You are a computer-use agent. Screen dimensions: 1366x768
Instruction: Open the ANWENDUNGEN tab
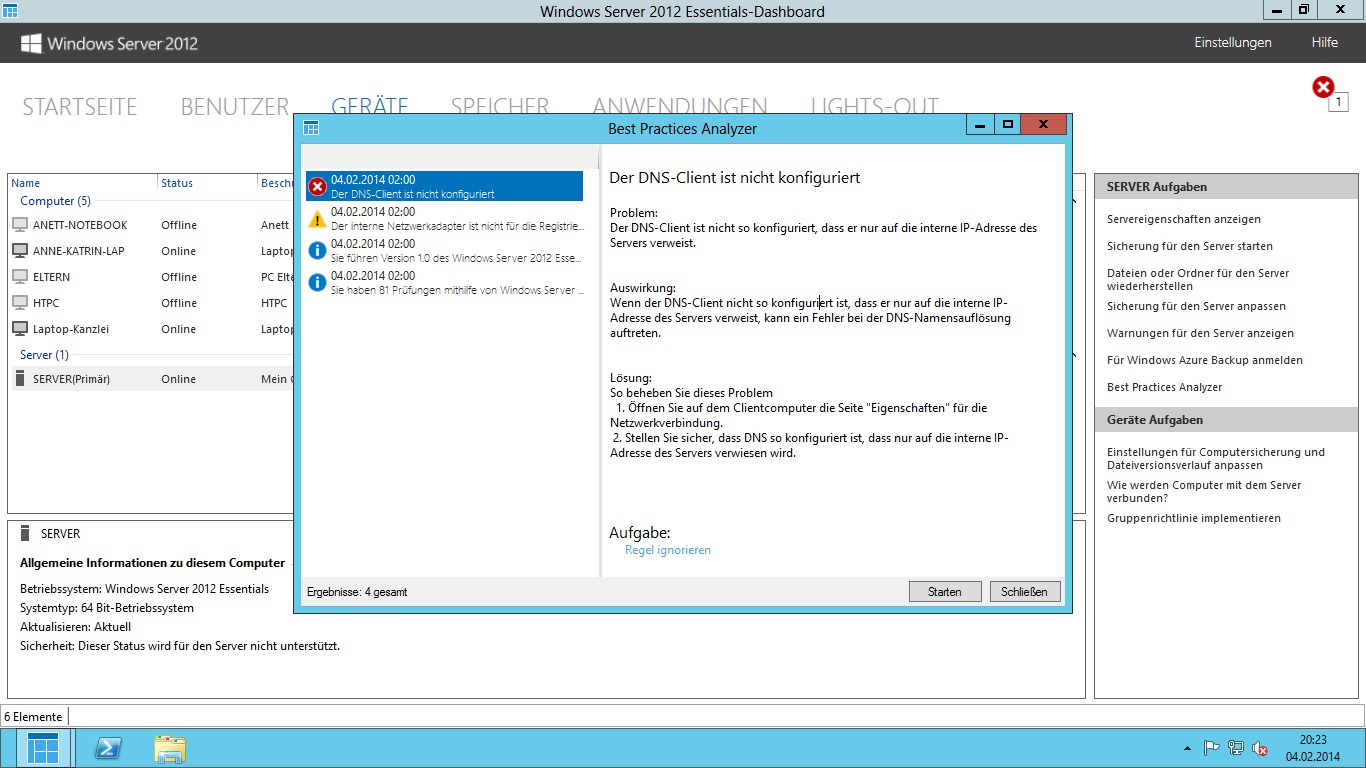680,107
